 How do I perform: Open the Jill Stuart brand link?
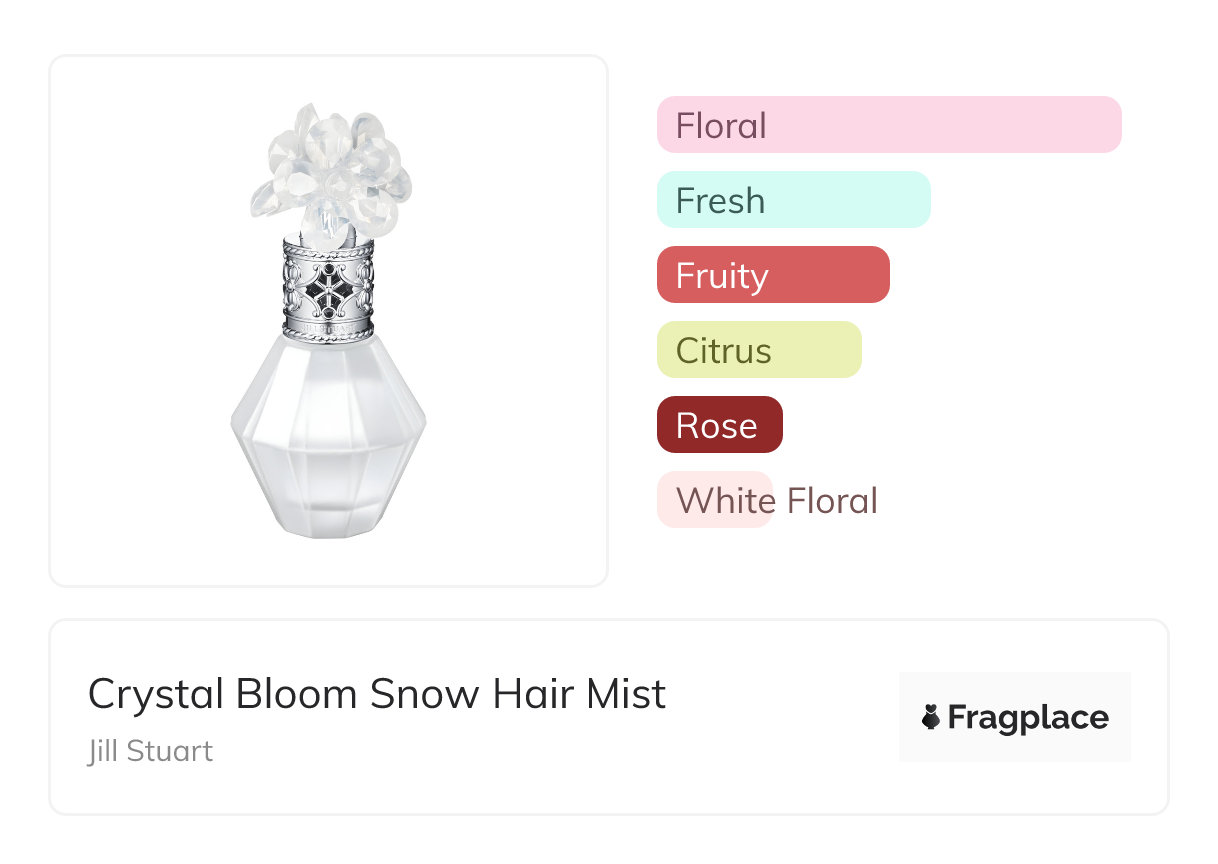[x=150, y=751]
